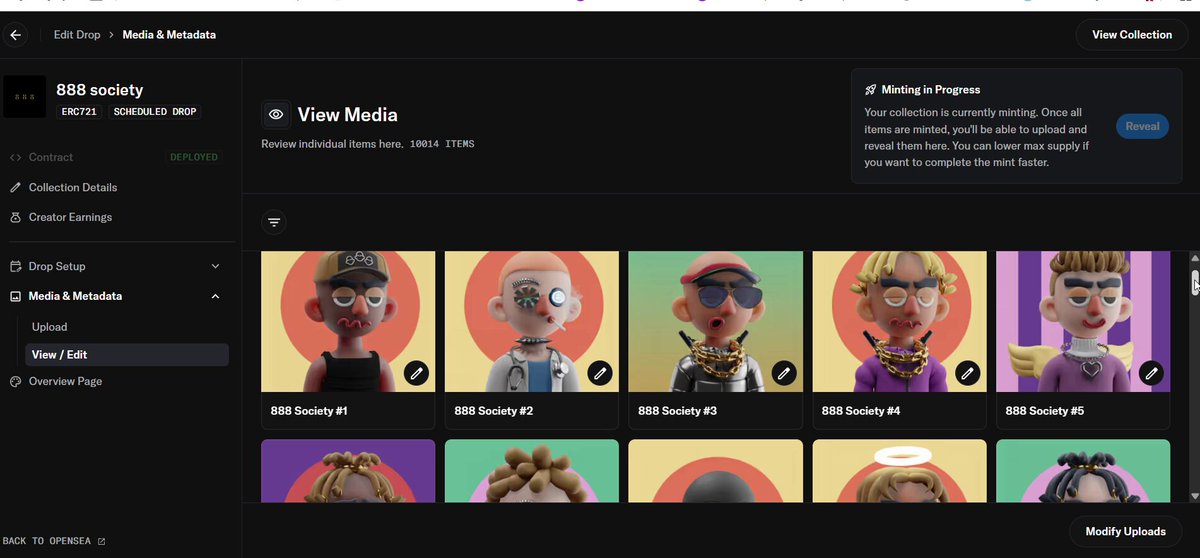Open Contract in the sidebar

[x=51, y=157]
